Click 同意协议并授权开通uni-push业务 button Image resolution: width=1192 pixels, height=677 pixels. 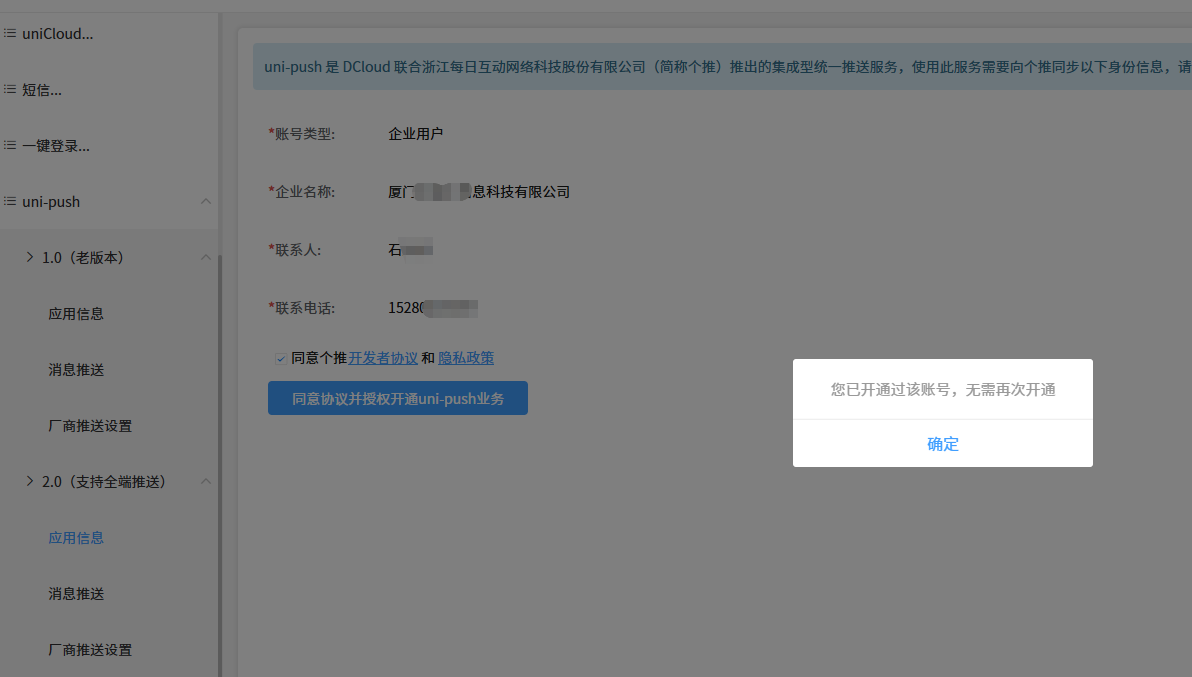click(398, 398)
